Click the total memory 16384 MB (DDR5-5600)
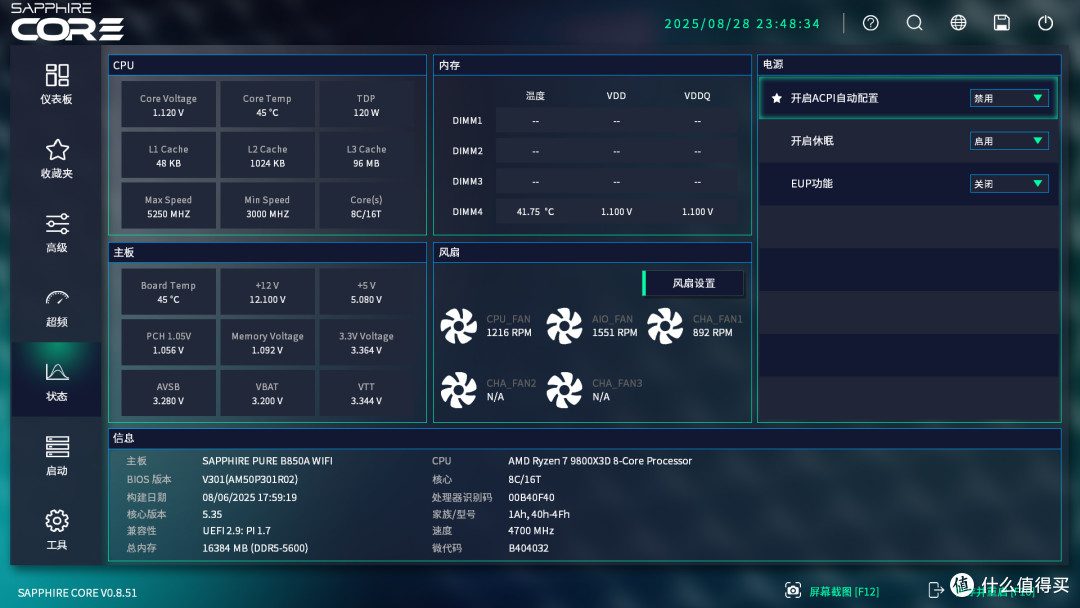The width and height of the screenshot is (1080, 608). tap(255, 548)
